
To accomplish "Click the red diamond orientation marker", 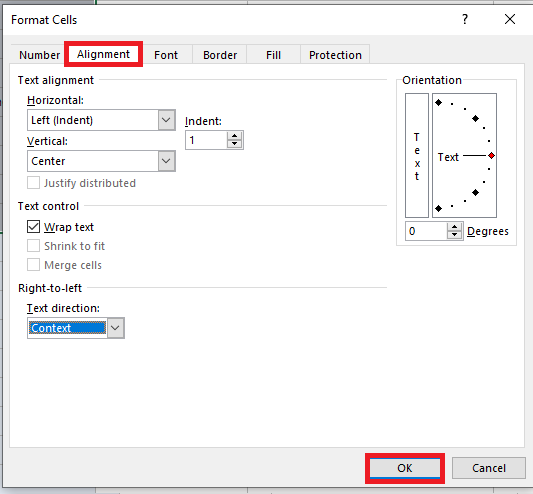I will pyautogui.click(x=491, y=156).
